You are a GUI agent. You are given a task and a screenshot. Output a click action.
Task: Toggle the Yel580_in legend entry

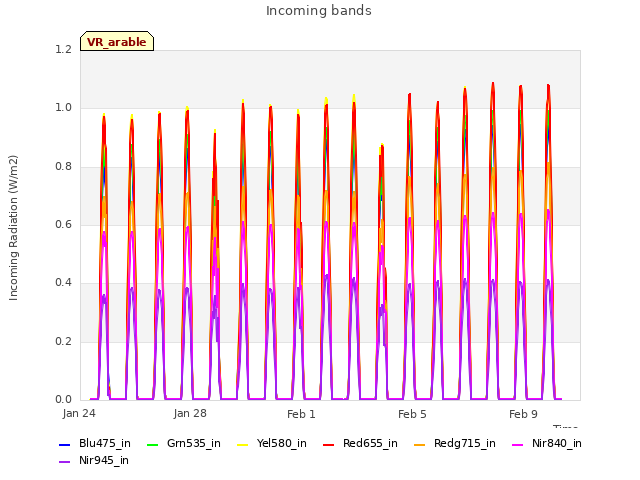click(x=272, y=443)
